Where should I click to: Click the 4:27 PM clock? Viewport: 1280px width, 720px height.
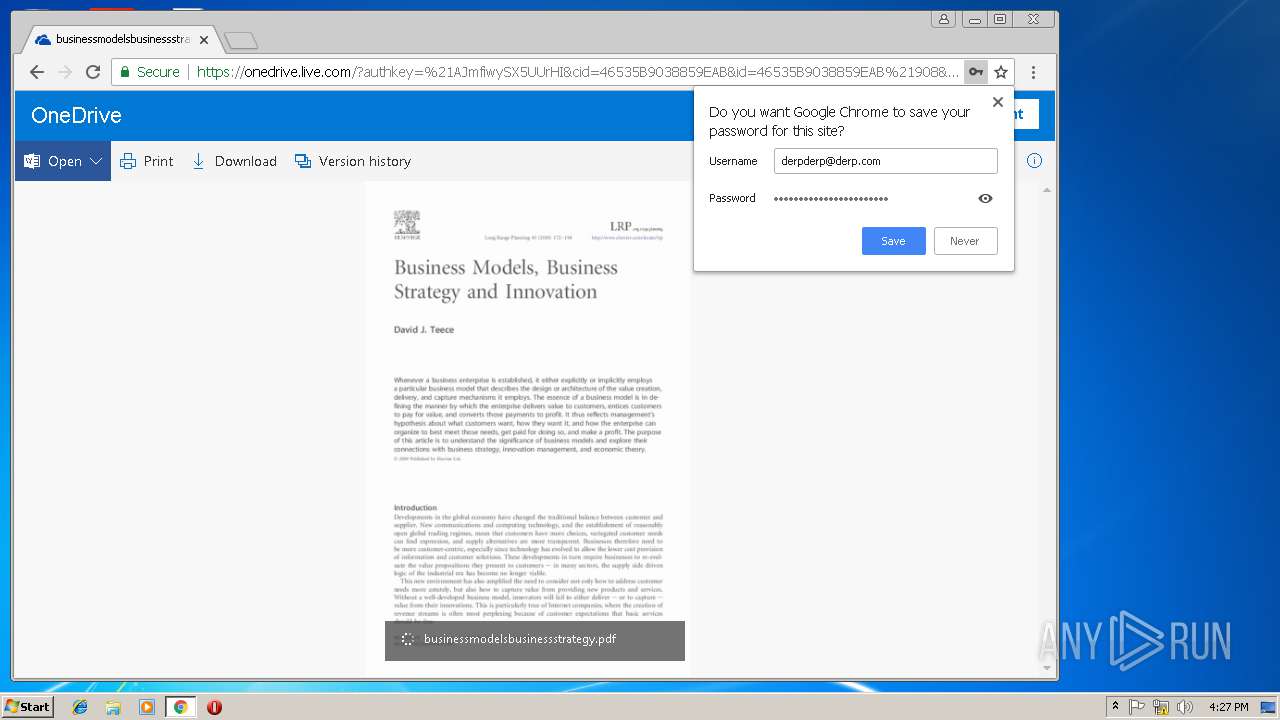tap(1229, 707)
